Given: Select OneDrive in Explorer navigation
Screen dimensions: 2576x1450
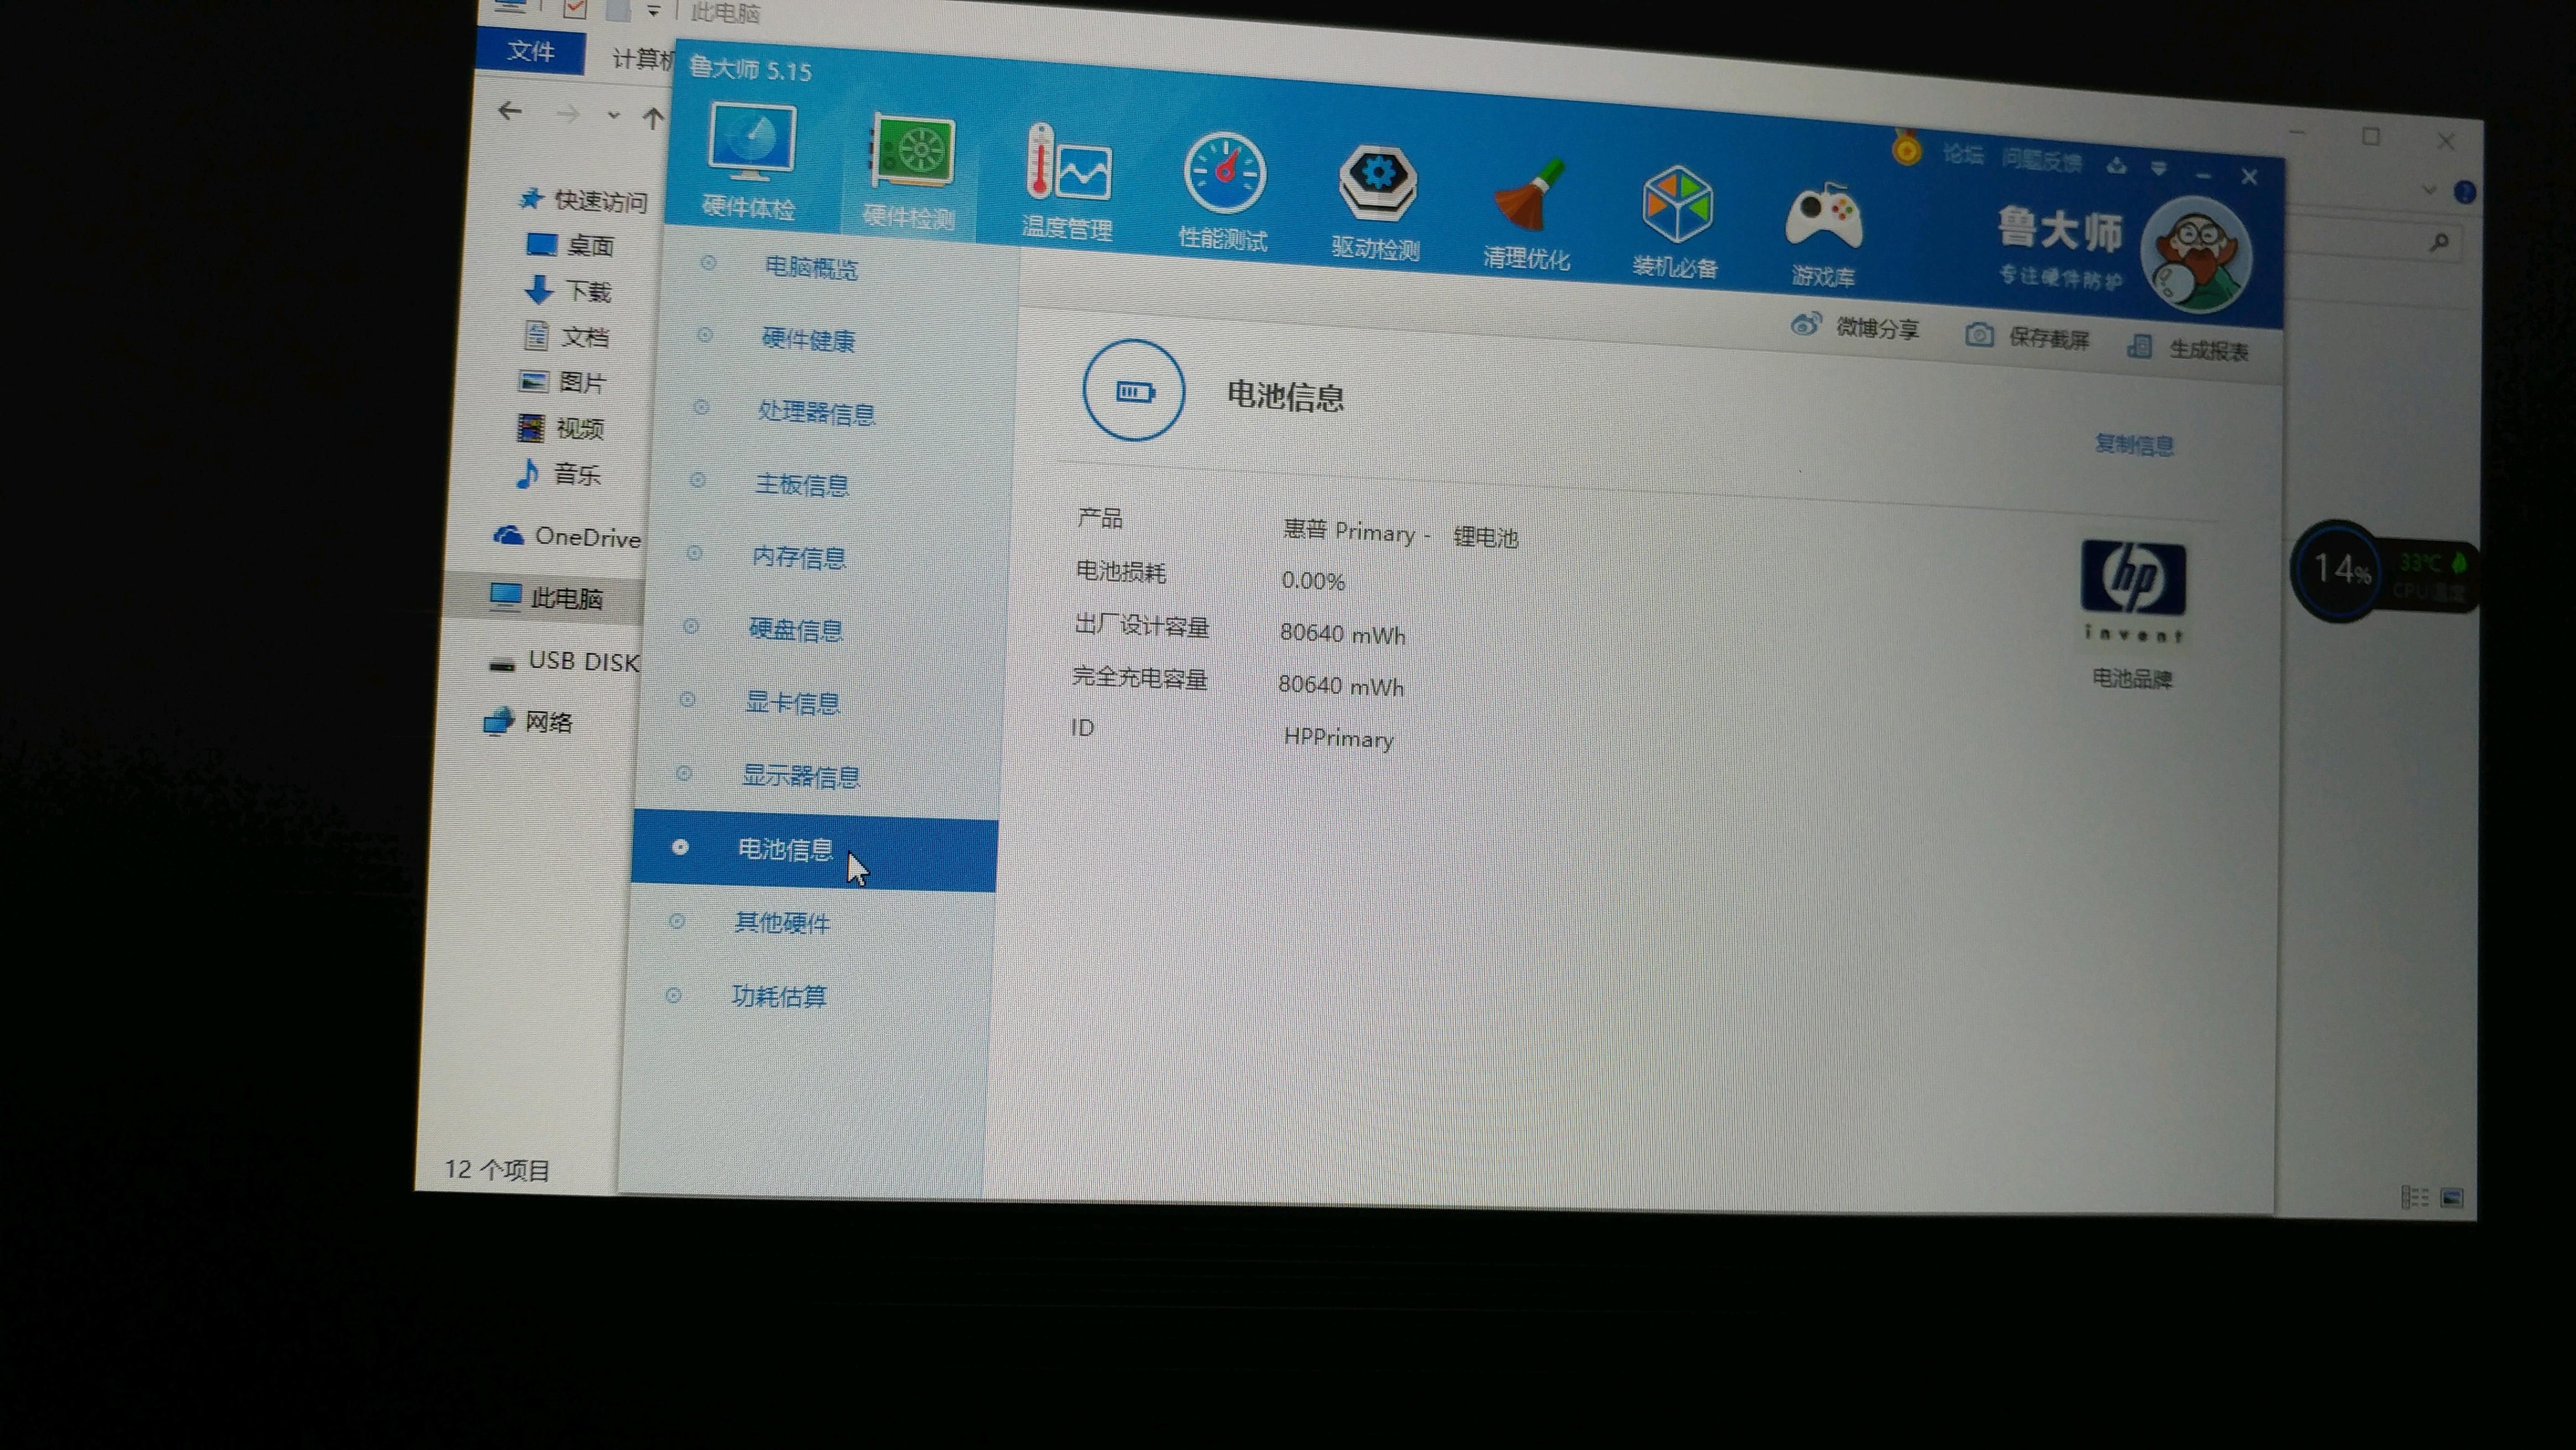Looking at the screenshot, I should point(567,537).
